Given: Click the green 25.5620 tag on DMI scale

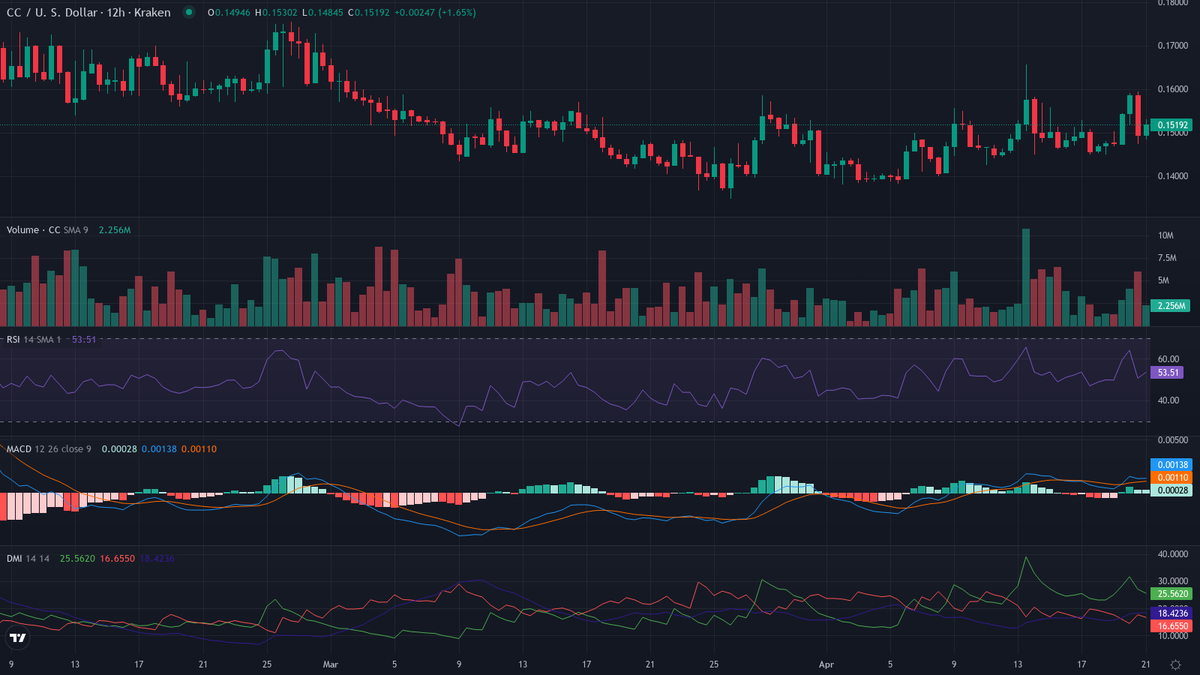Looking at the screenshot, I should point(1169,593).
